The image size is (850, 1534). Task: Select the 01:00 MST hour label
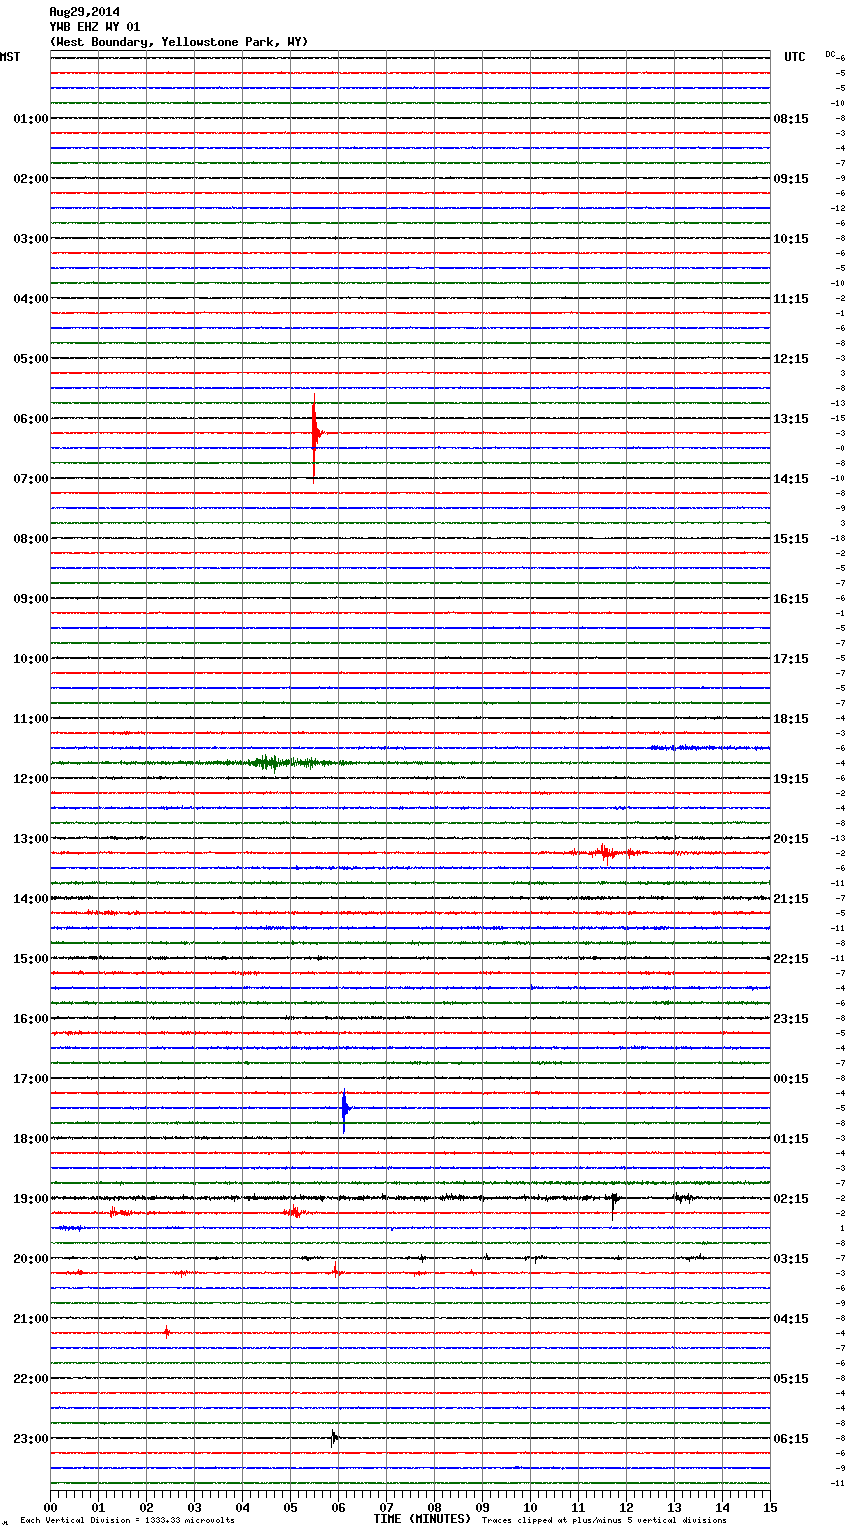pos(31,119)
